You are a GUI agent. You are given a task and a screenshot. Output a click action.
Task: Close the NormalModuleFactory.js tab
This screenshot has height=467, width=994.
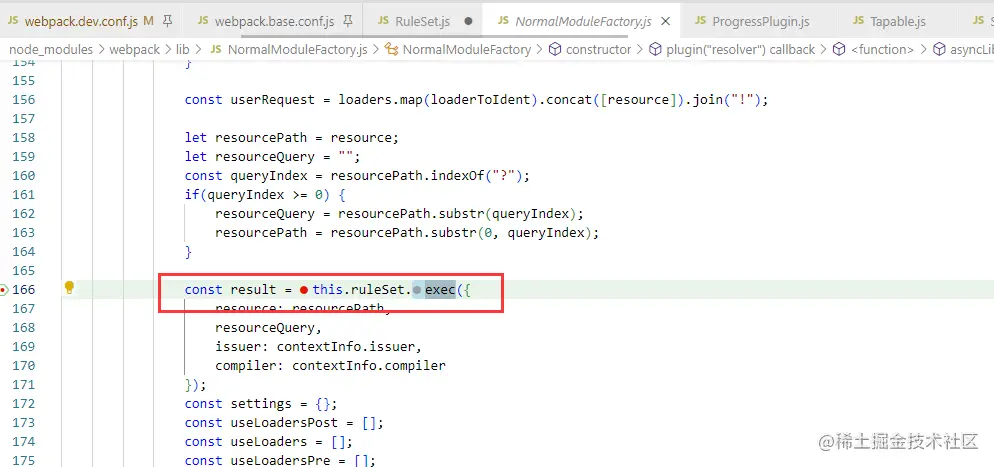click(665, 21)
